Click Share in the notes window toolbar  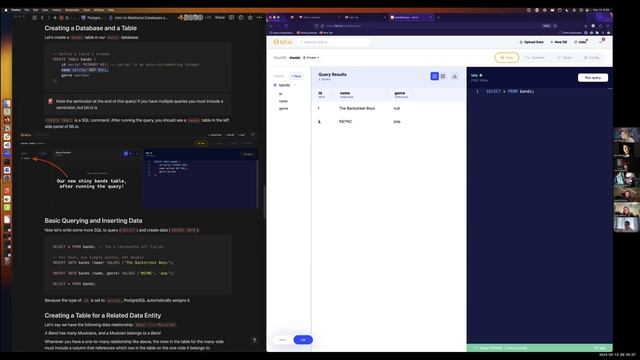220,18
